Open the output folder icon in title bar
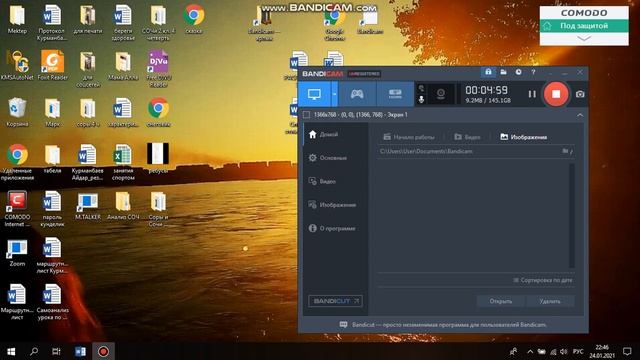Screen dimensions: 640x360 tap(503, 72)
